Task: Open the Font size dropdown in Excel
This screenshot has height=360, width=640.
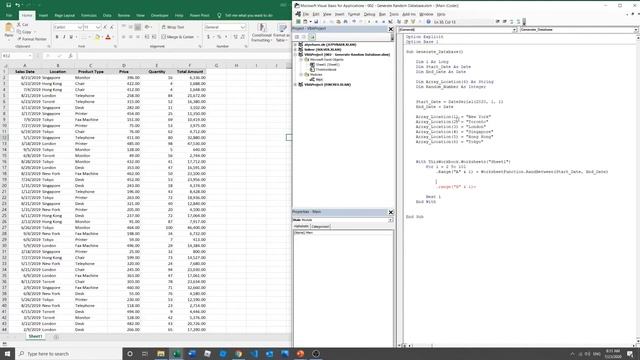Action: tap(98, 27)
